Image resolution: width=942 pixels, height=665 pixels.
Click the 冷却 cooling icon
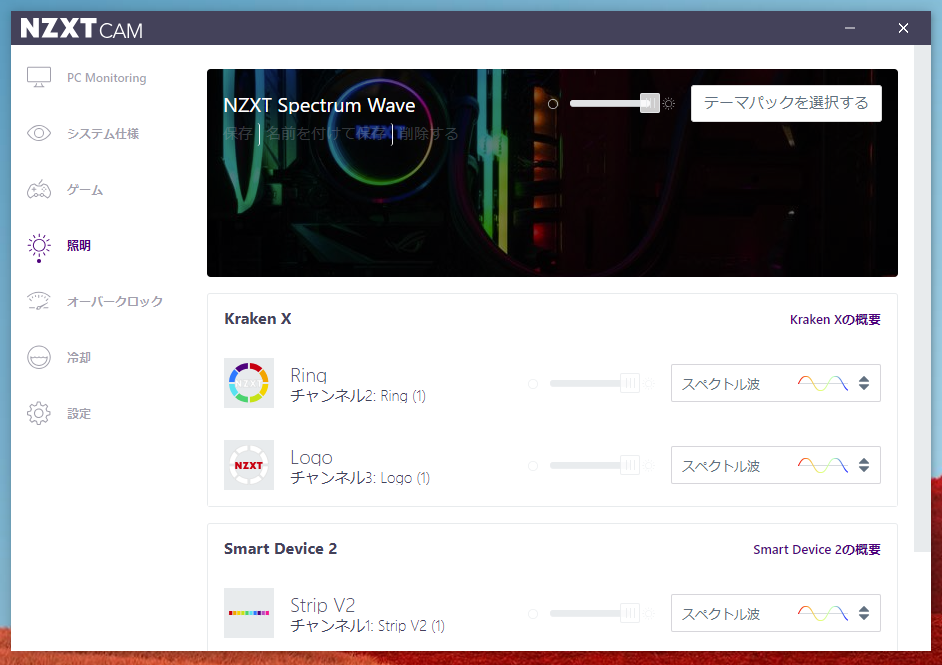click(39, 357)
